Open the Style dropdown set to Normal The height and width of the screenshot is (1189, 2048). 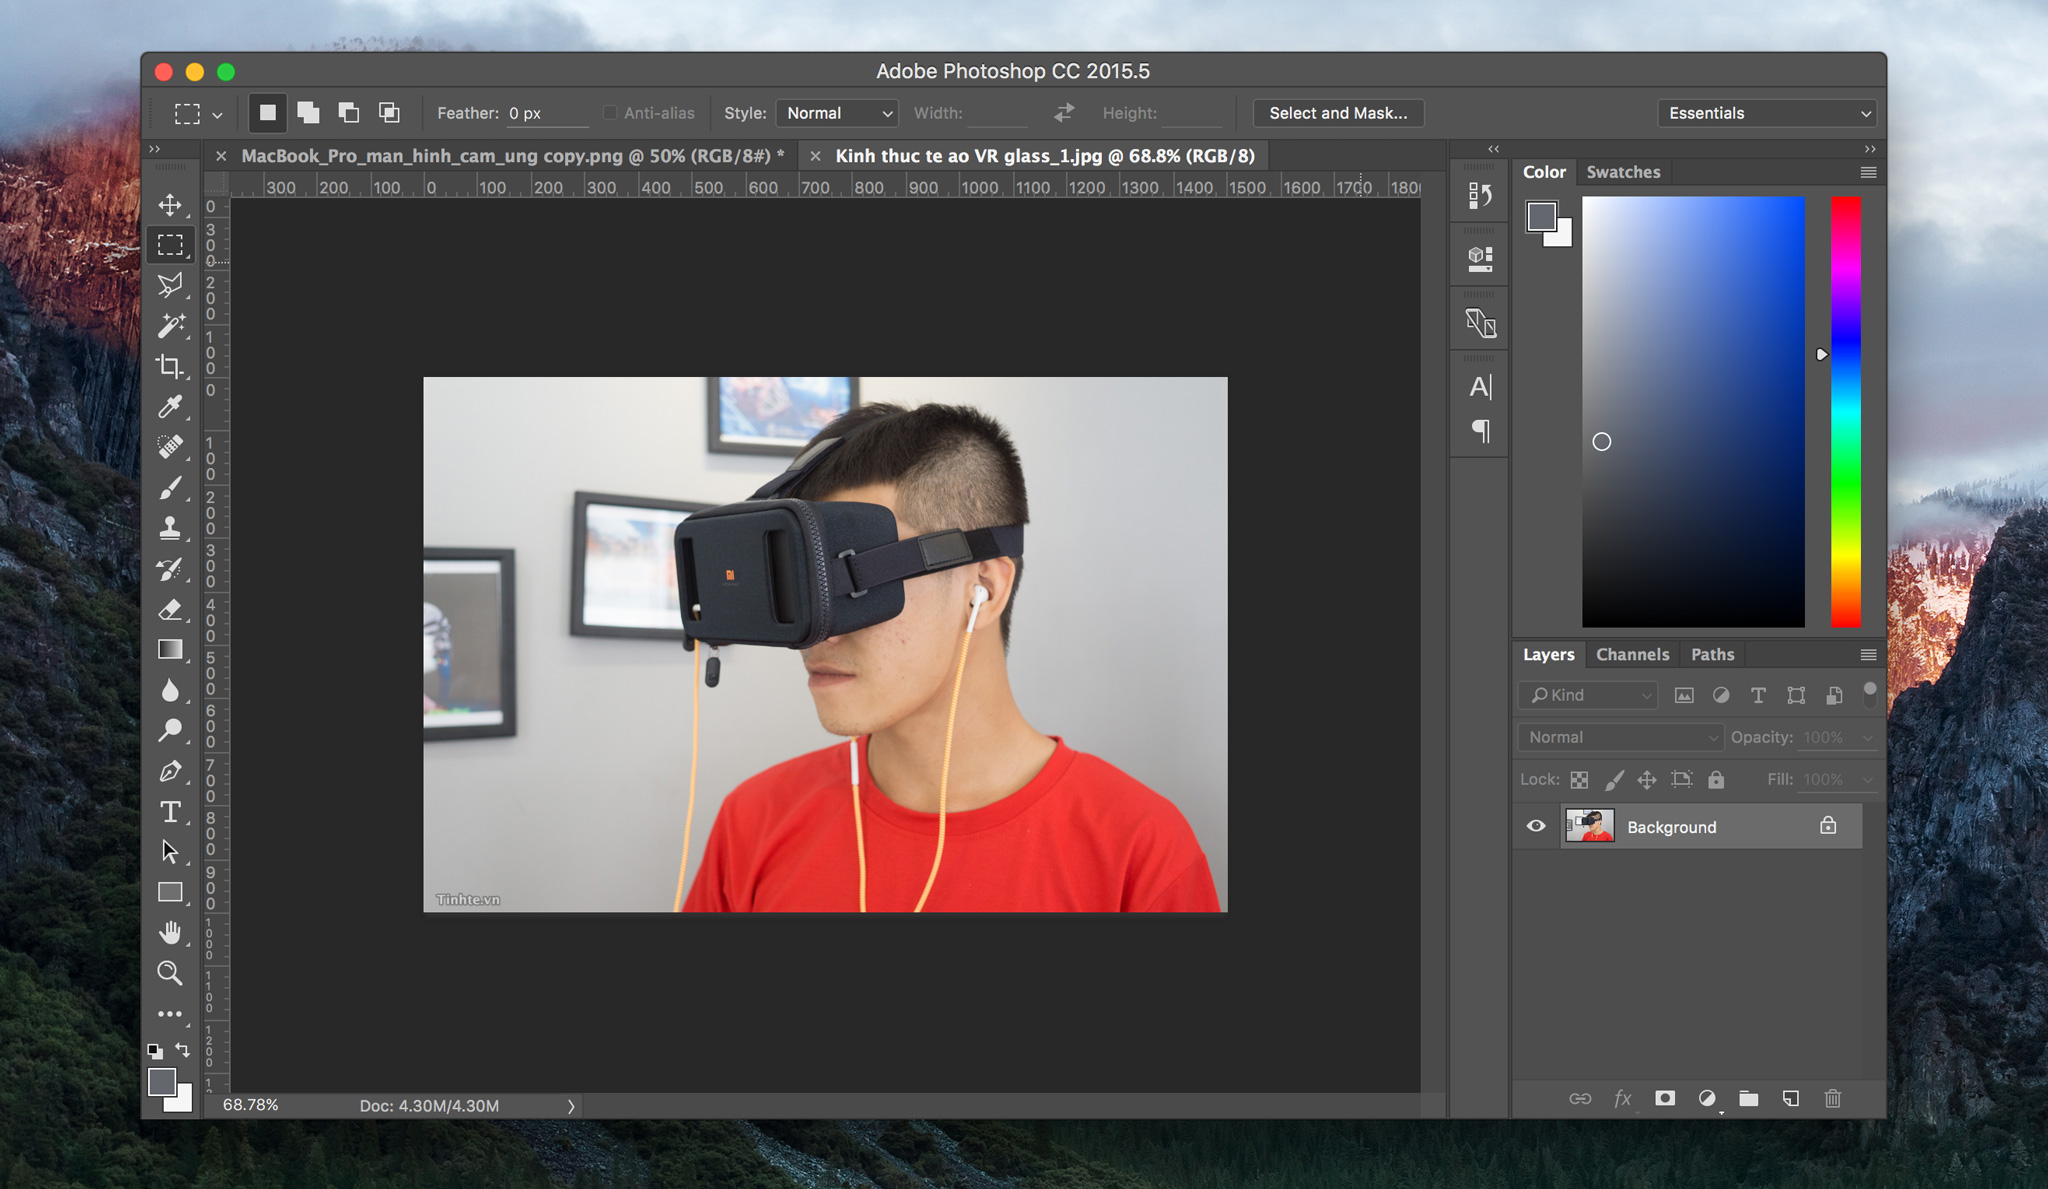[837, 113]
